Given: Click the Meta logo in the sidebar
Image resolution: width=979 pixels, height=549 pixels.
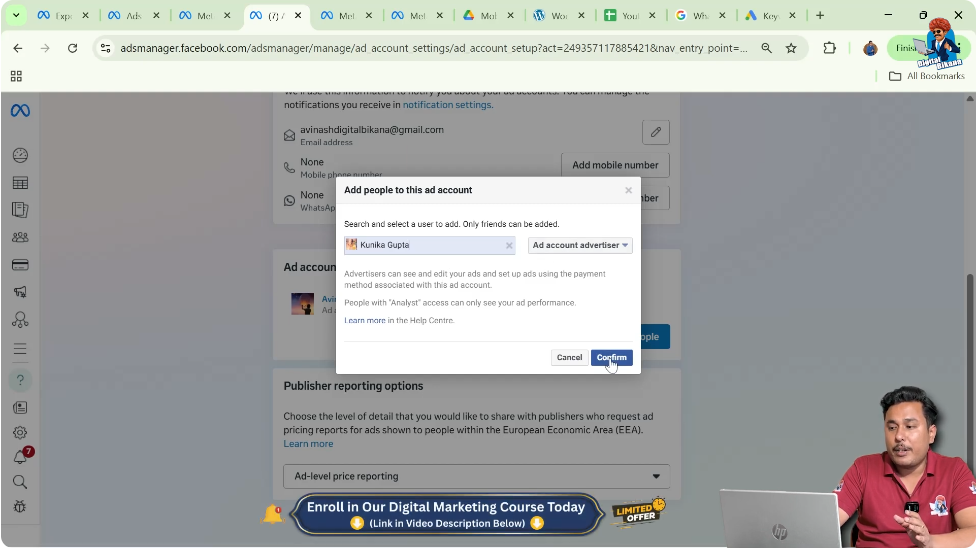Looking at the screenshot, I should pos(20,111).
